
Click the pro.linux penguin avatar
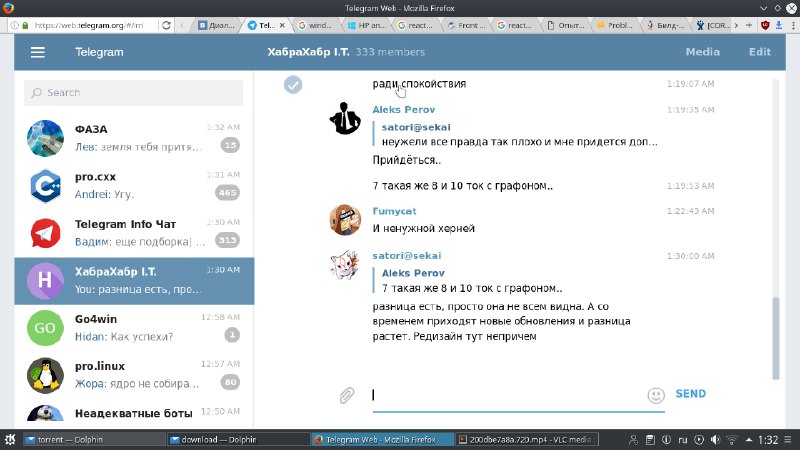[x=45, y=376]
